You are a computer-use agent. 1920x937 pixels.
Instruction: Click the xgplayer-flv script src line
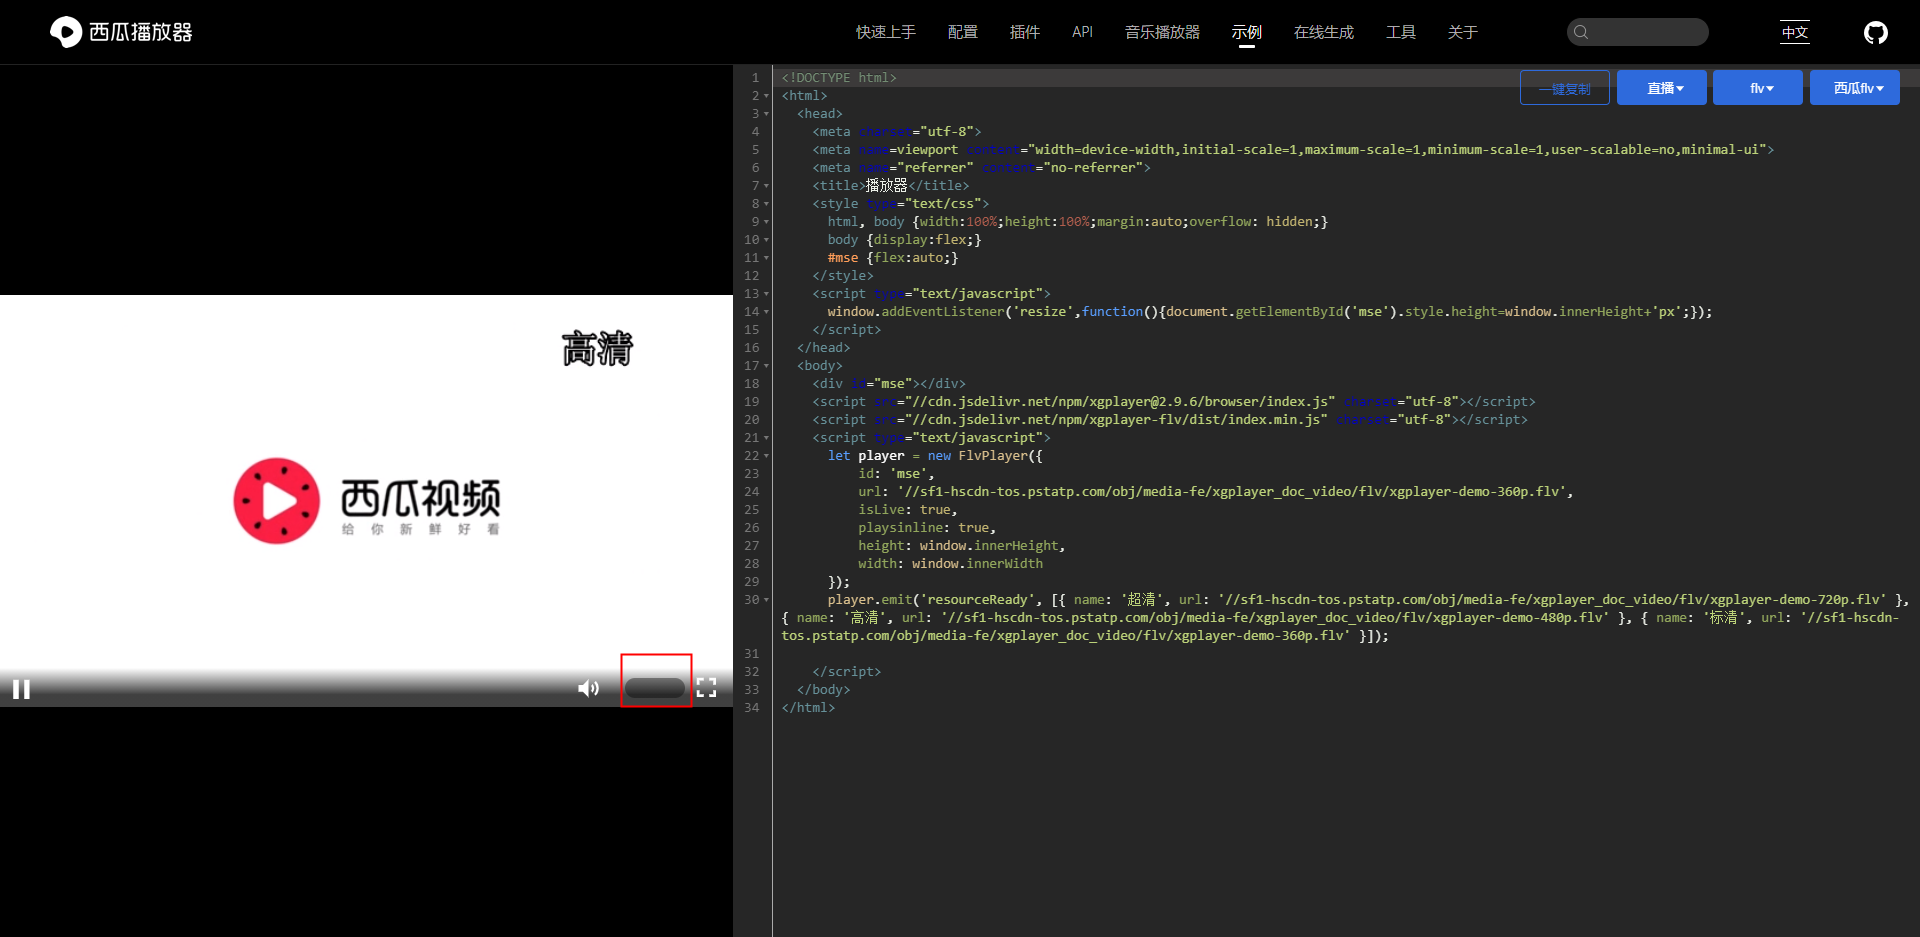[x=1170, y=420]
